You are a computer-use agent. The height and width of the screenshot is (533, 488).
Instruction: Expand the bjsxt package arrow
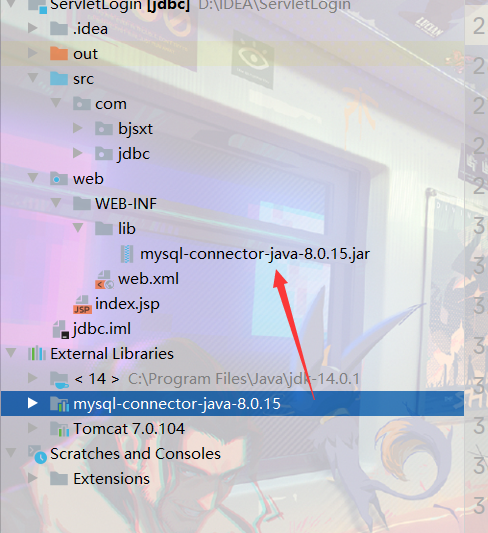tap(78, 128)
